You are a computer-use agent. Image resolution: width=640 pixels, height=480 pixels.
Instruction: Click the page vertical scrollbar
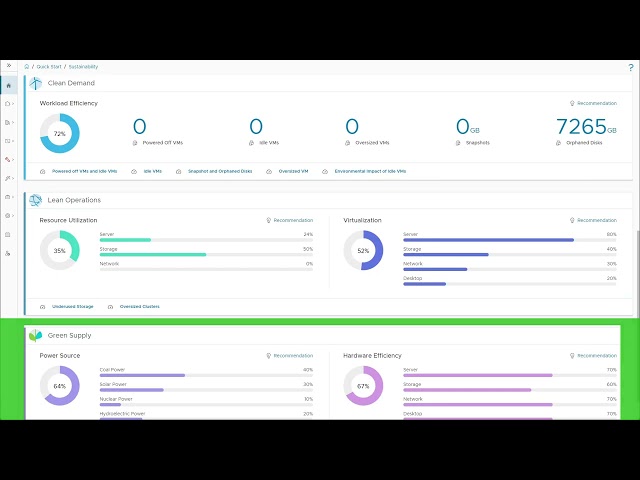tap(638, 273)
